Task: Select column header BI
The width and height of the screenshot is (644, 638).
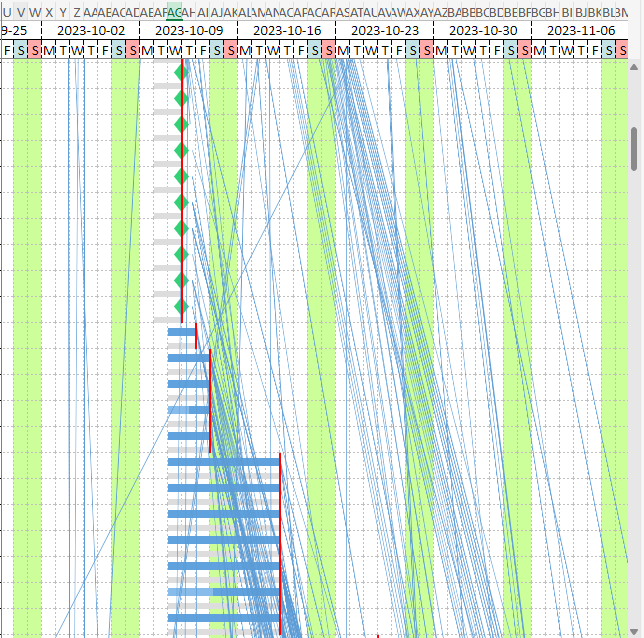Action: (x=566, y=13)
